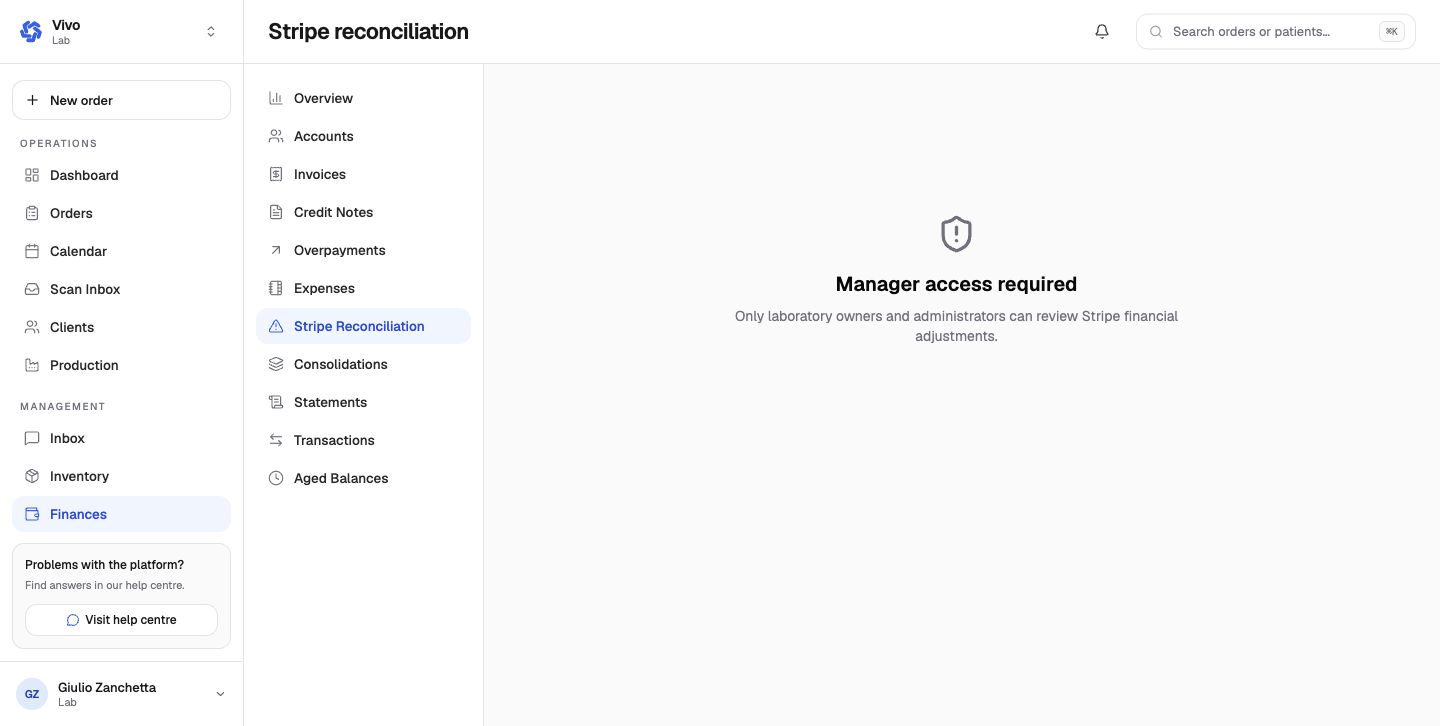1440x726 pixels.
Task: Expand the Vivo Lab workspace switcher
Action: (211, 32)
